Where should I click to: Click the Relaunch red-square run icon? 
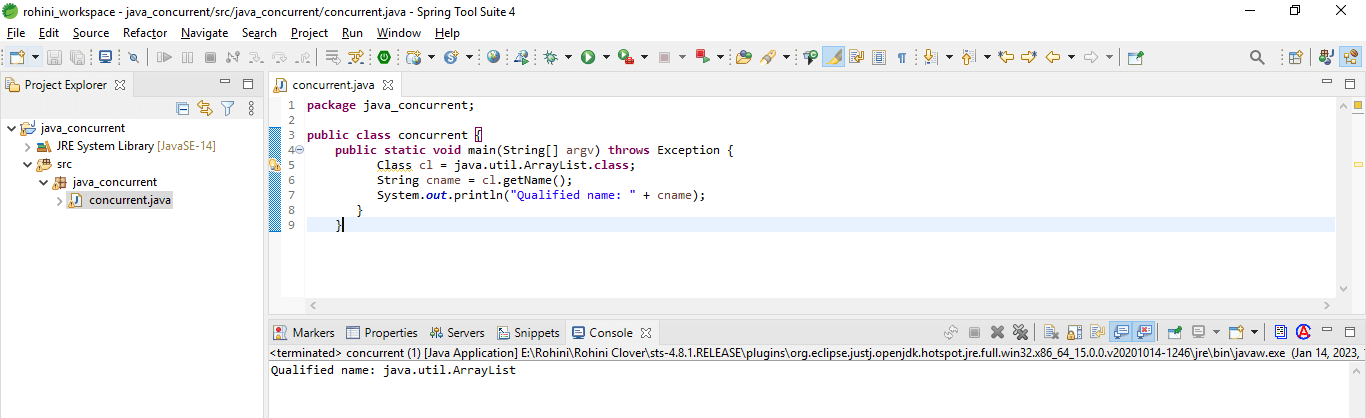[702, 57]
